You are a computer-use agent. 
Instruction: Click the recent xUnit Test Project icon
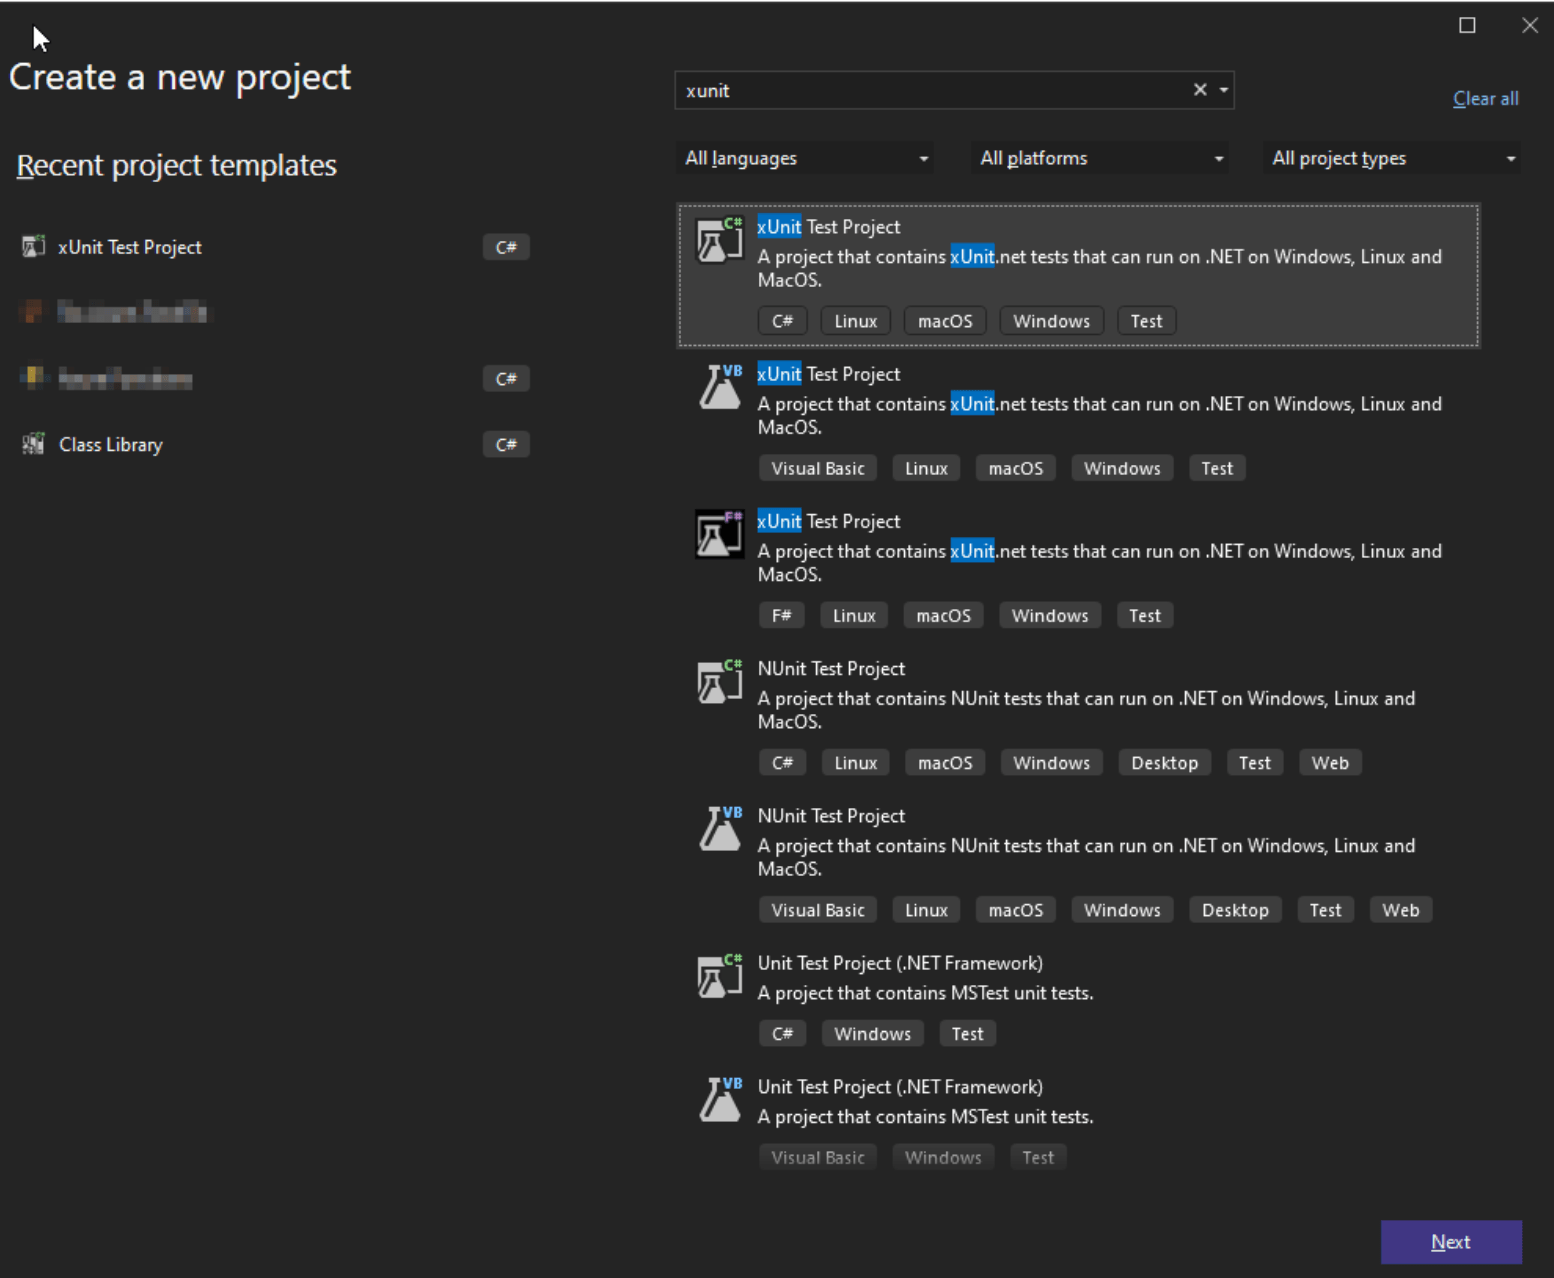34,247
